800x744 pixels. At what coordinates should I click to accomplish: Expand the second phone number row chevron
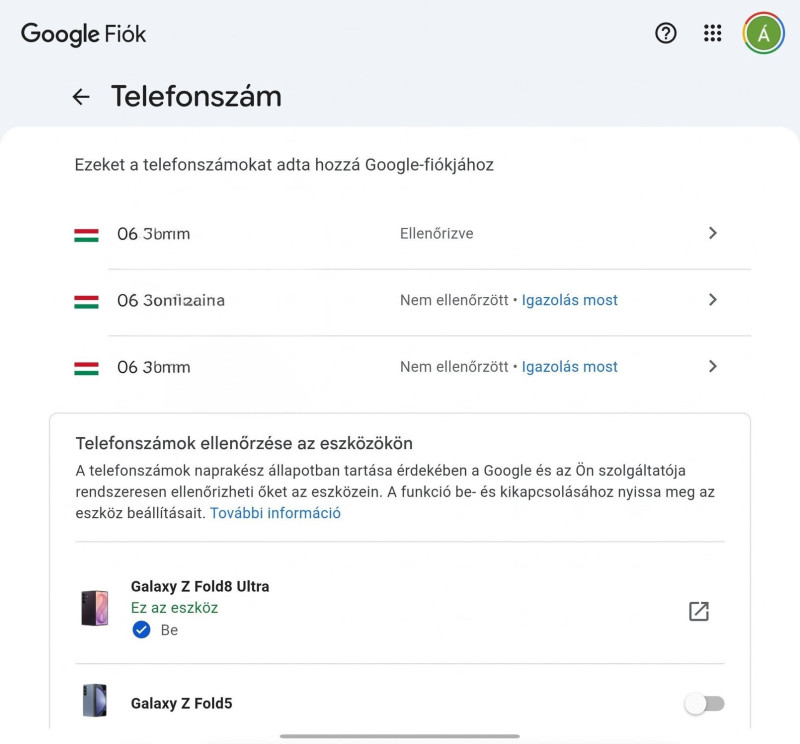[713, 300]
